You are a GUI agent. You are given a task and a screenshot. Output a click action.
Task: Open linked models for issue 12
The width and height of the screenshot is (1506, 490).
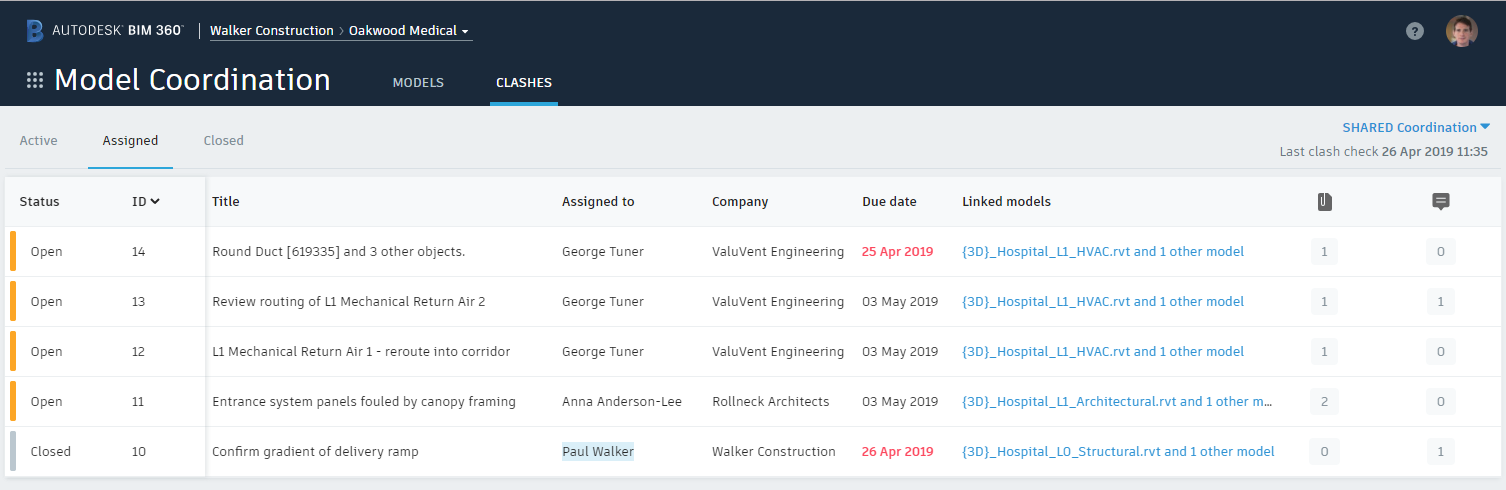click(x=1103, y=352)
